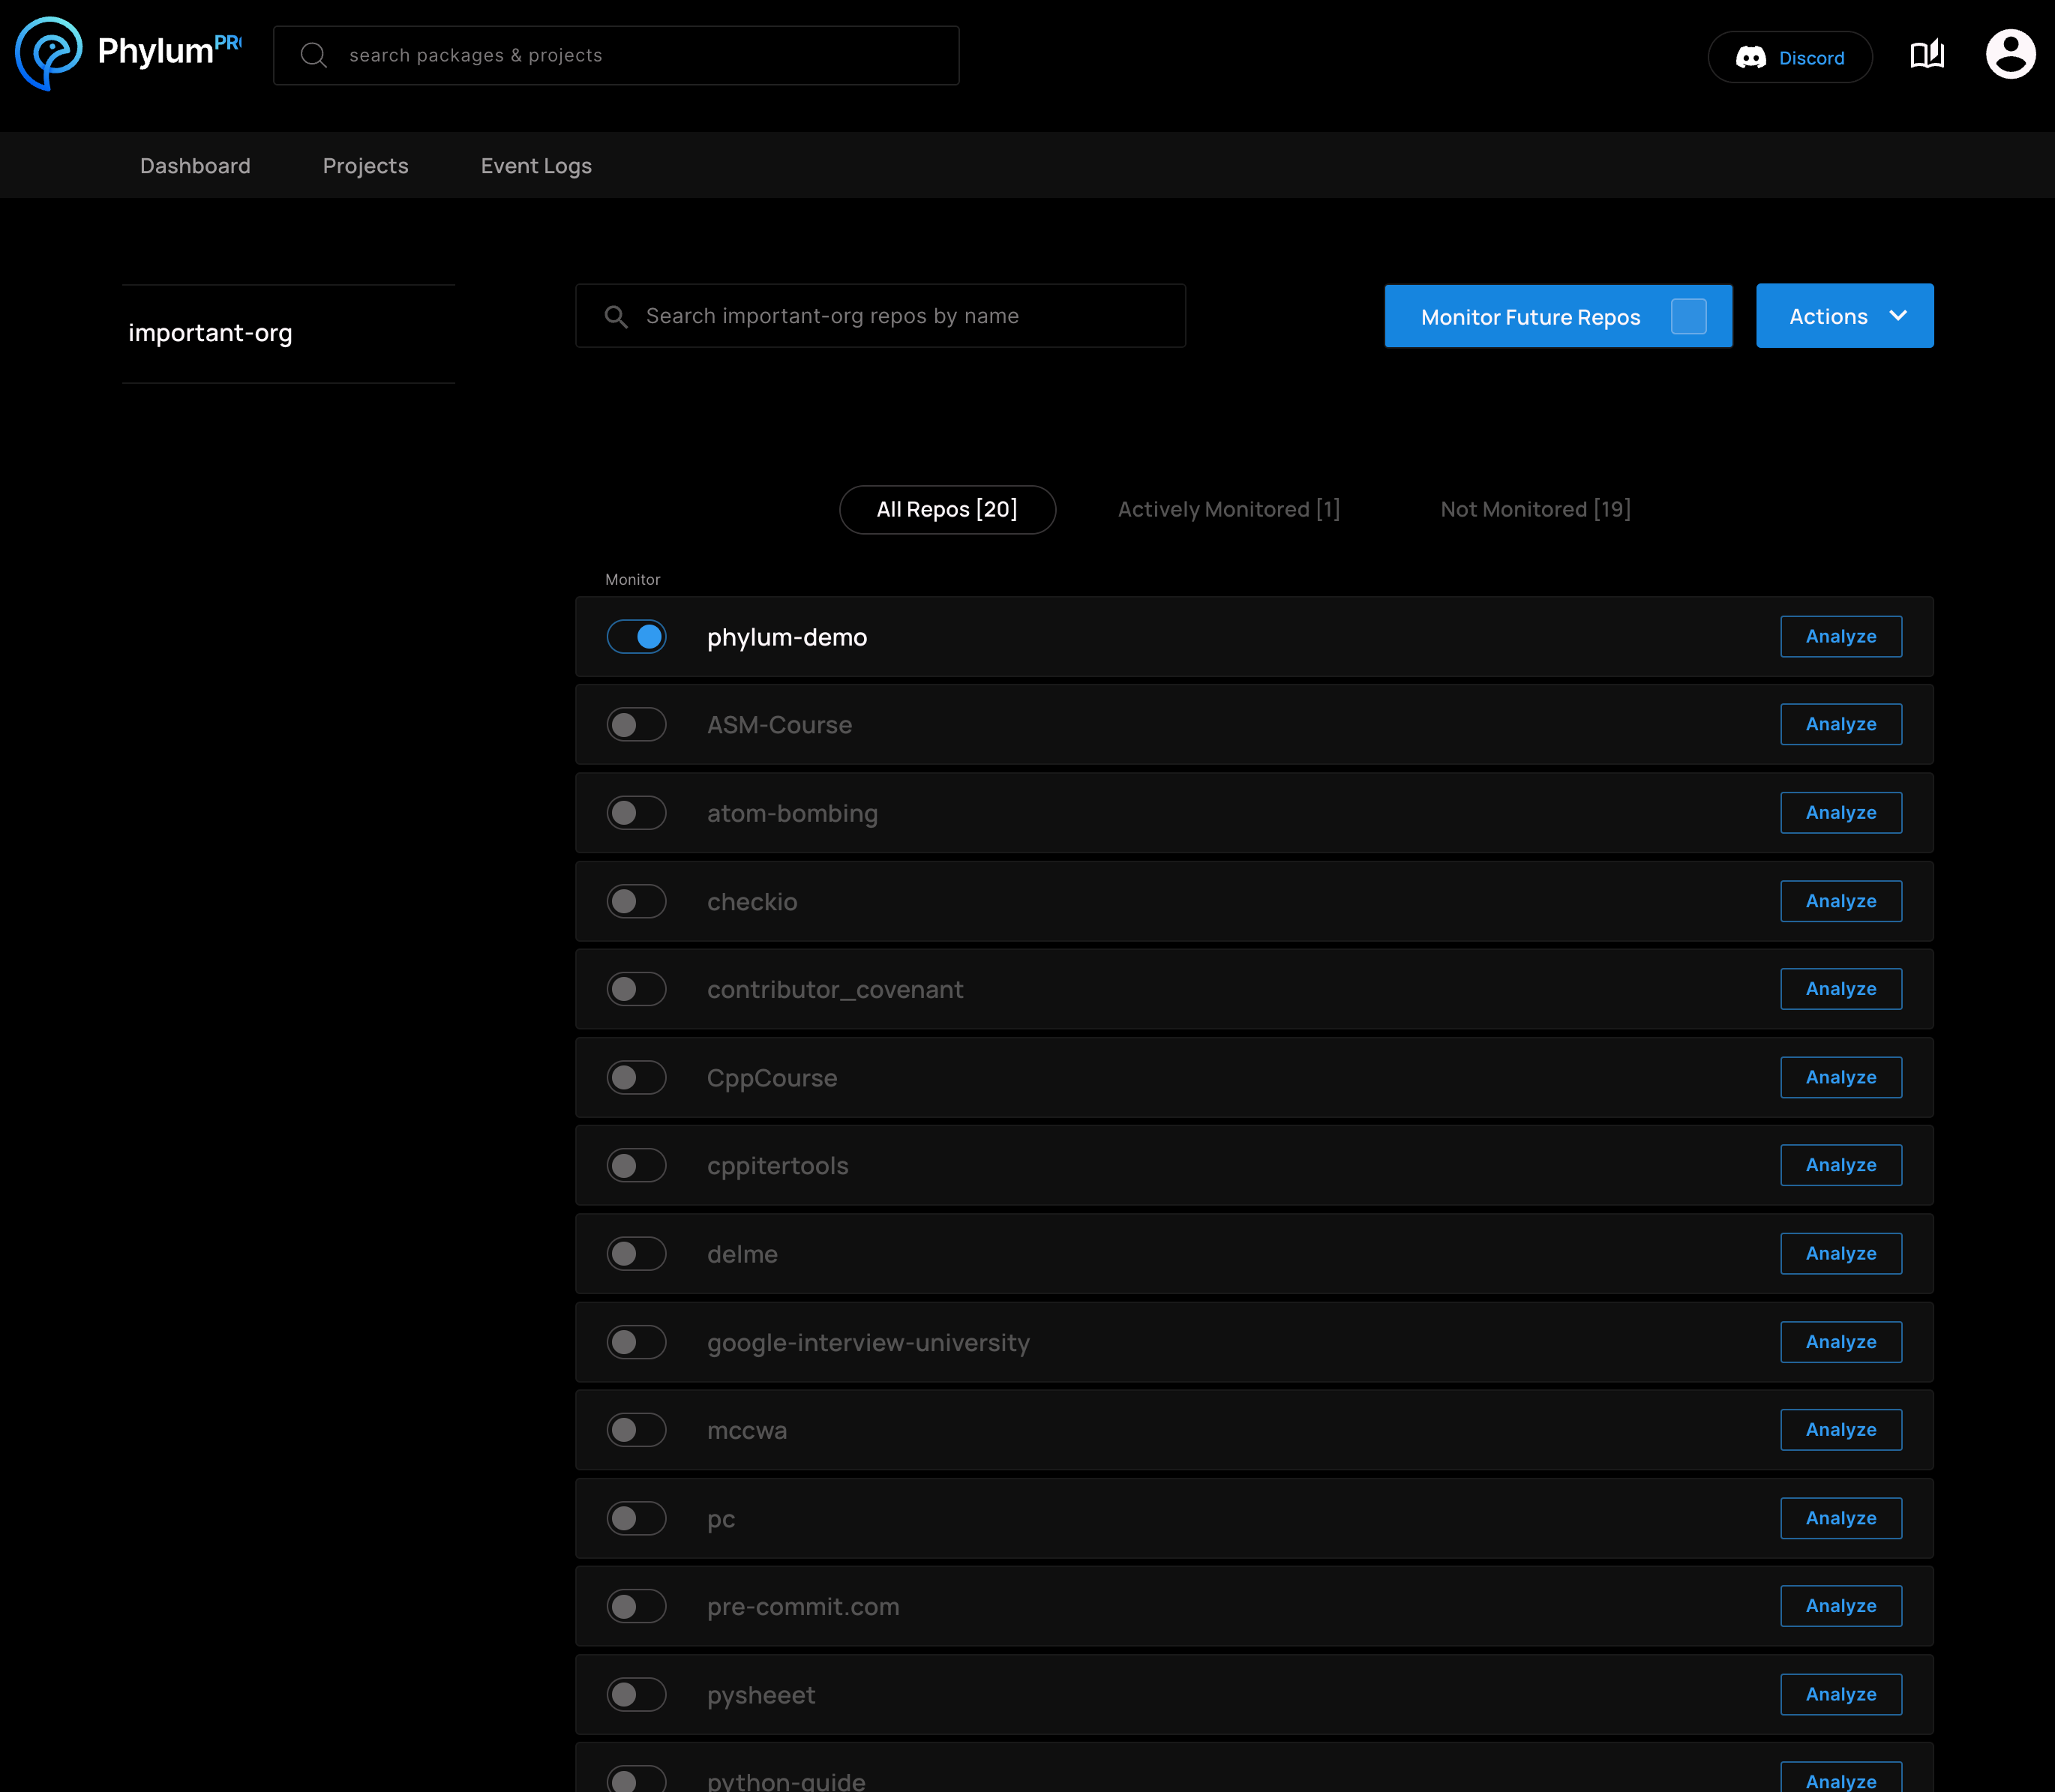Click the Discord button
The height and width of the screenshot is (1792, 2055).
click(1790, 57)
